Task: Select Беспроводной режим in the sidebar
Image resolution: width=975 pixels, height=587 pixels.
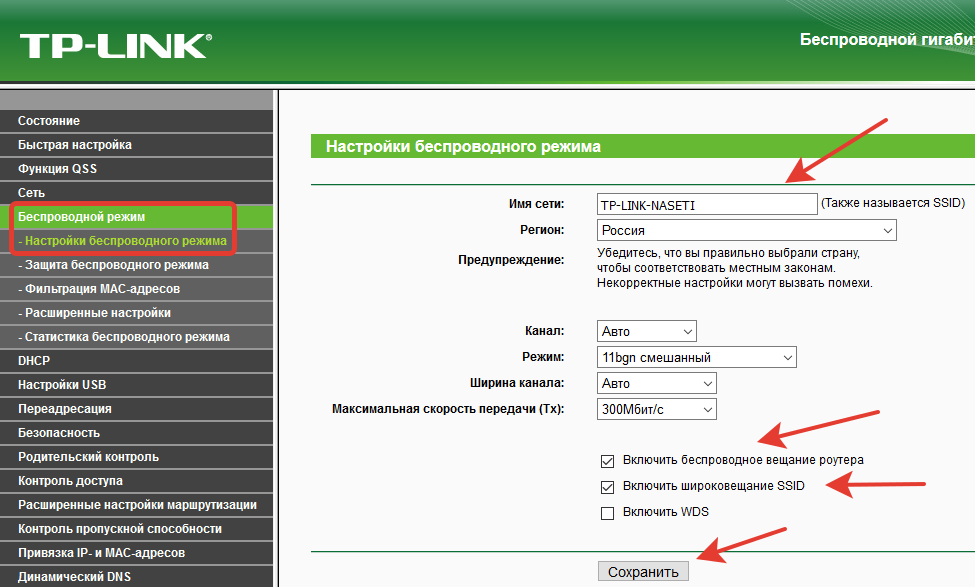Action: [136, 217]
